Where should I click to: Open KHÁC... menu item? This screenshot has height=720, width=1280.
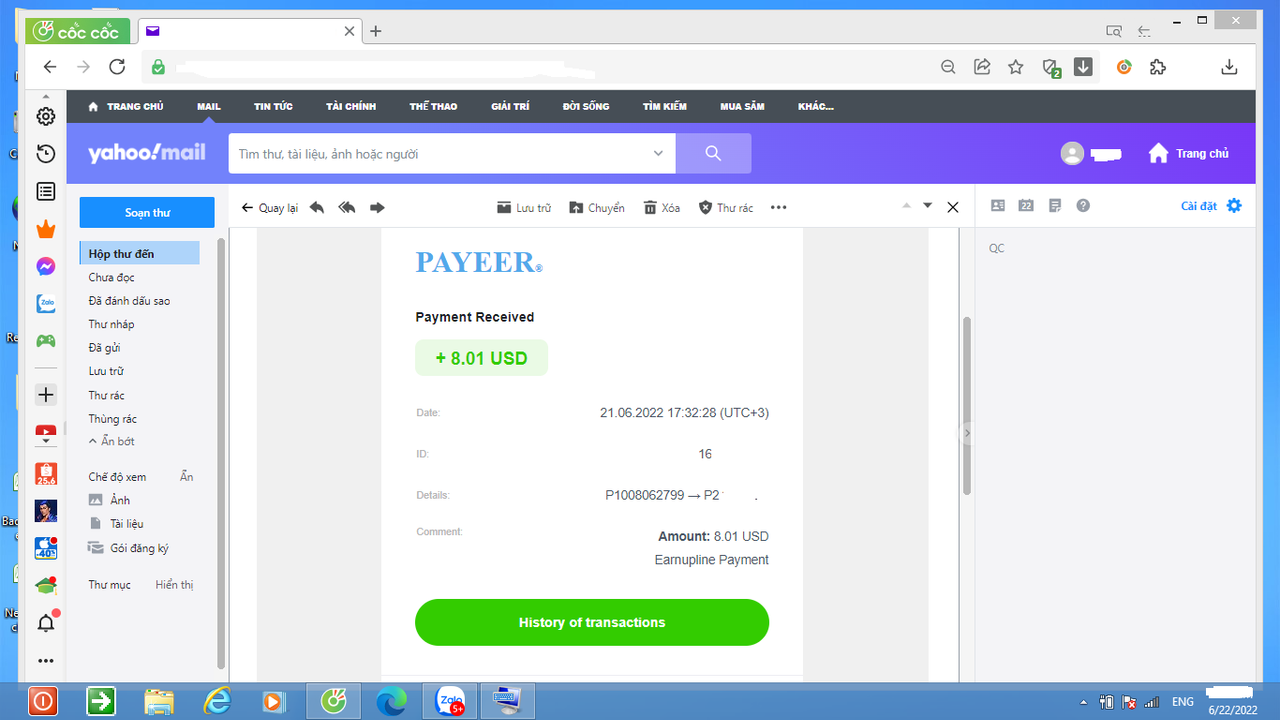816,106
